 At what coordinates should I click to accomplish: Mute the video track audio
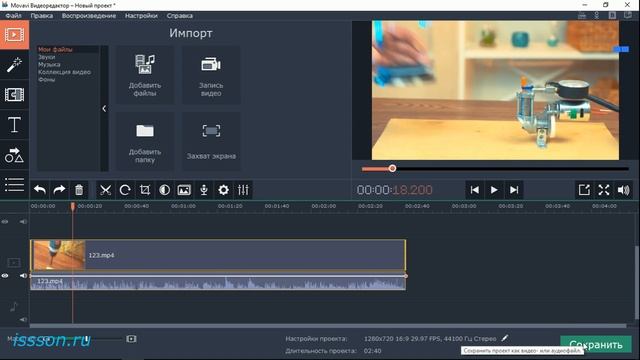click(x=23, y=276)
